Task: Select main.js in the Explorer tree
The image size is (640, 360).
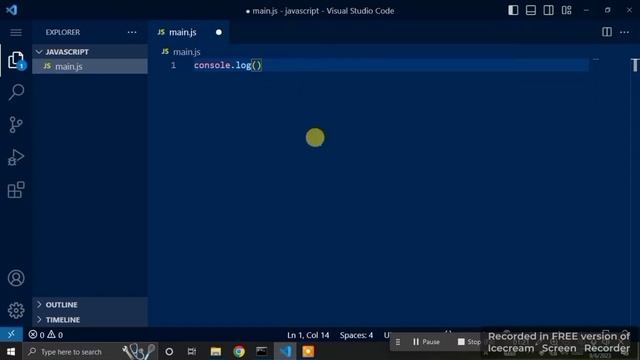Action: click(90, 66)
